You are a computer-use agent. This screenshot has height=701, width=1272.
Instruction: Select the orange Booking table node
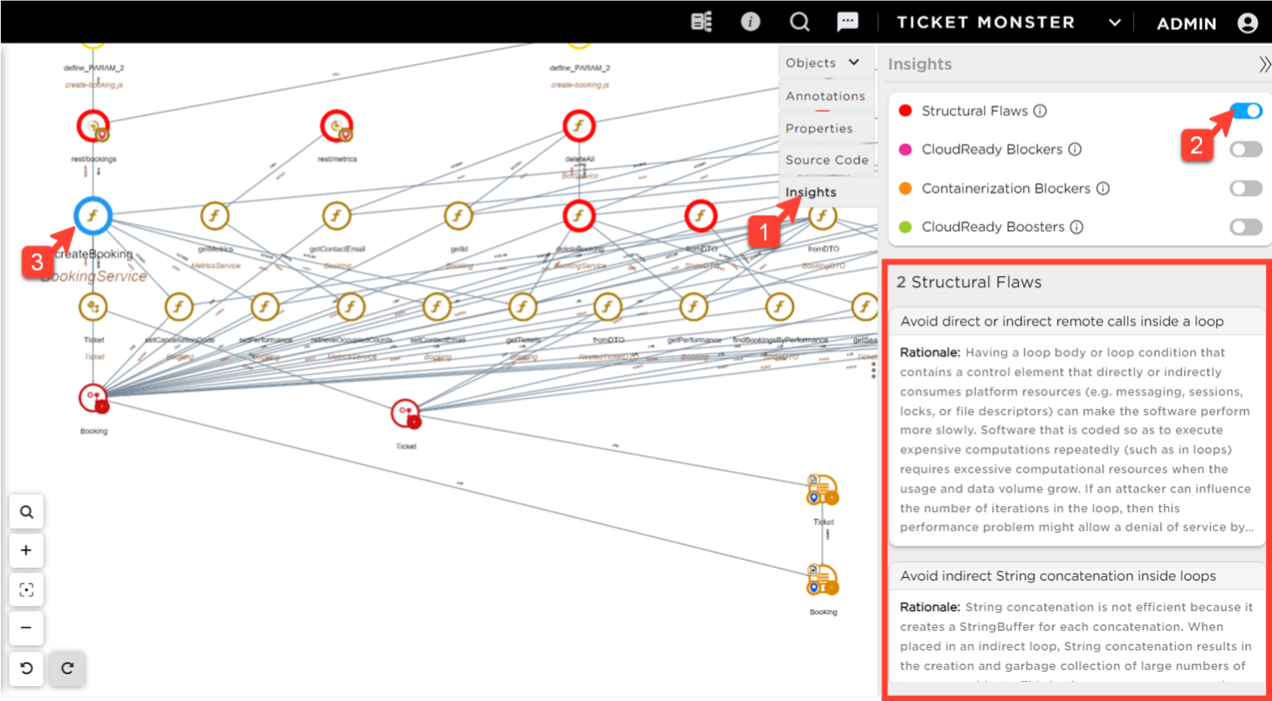823,581
